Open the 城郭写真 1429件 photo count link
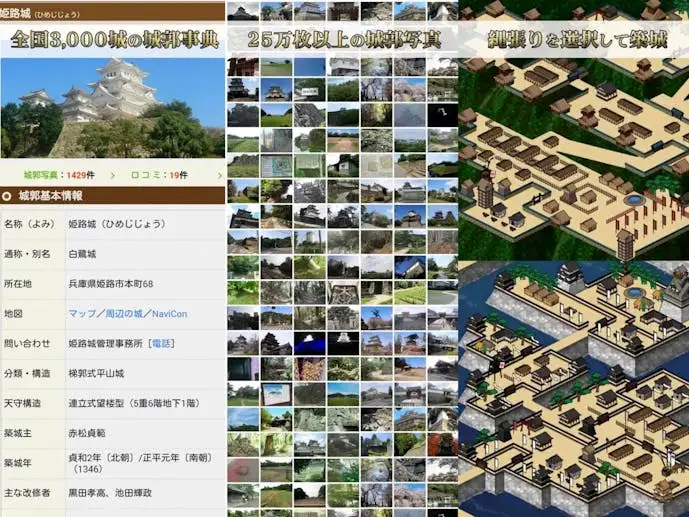 [x=59, y=175]
